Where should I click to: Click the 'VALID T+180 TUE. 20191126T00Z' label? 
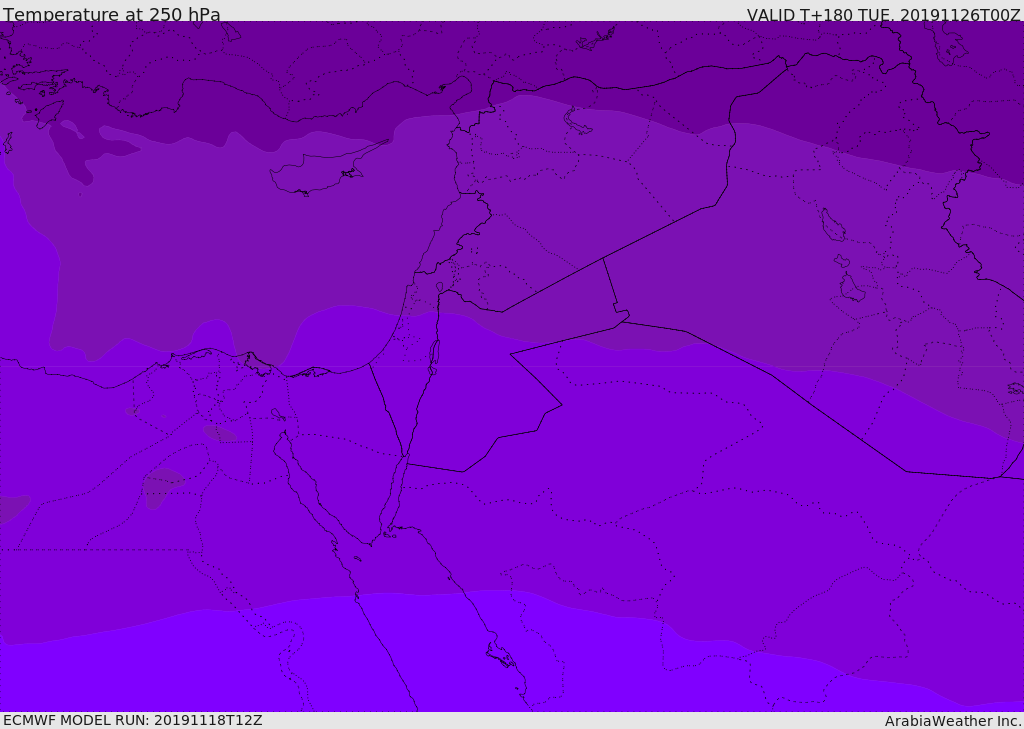point(884,15)
